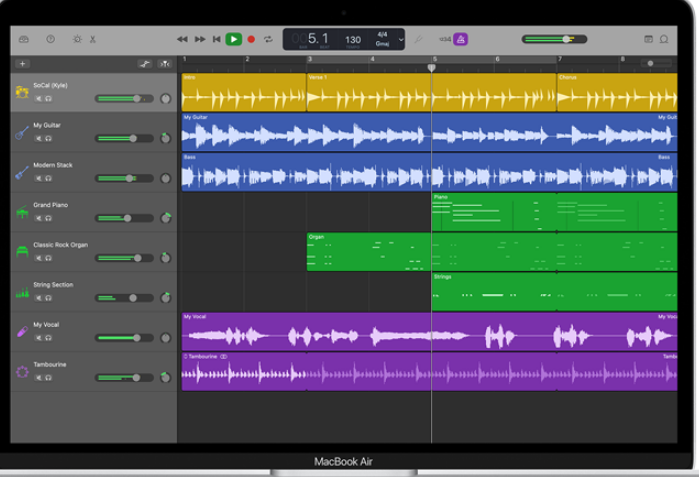Adjust the My Guitar volume slider
The height and width of the screenshot is (477, 699).
pos(124,139)
